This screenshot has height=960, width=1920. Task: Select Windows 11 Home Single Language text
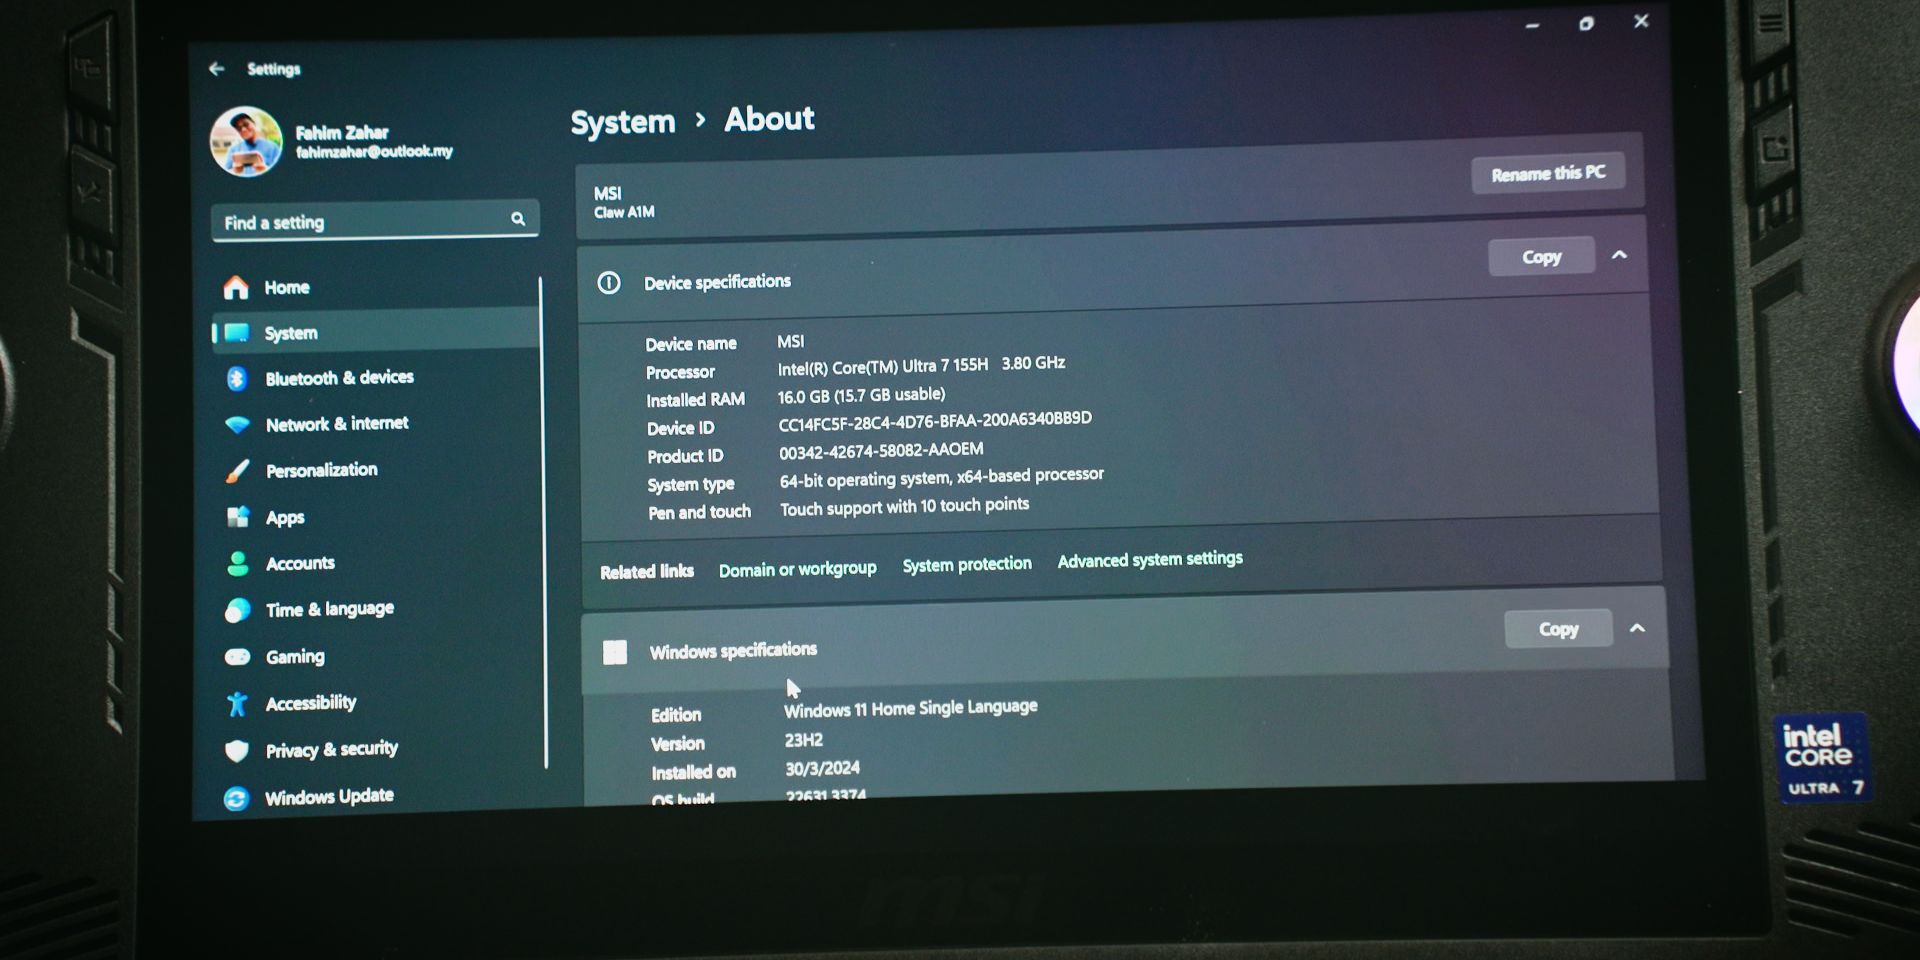(x=910, y=709)
